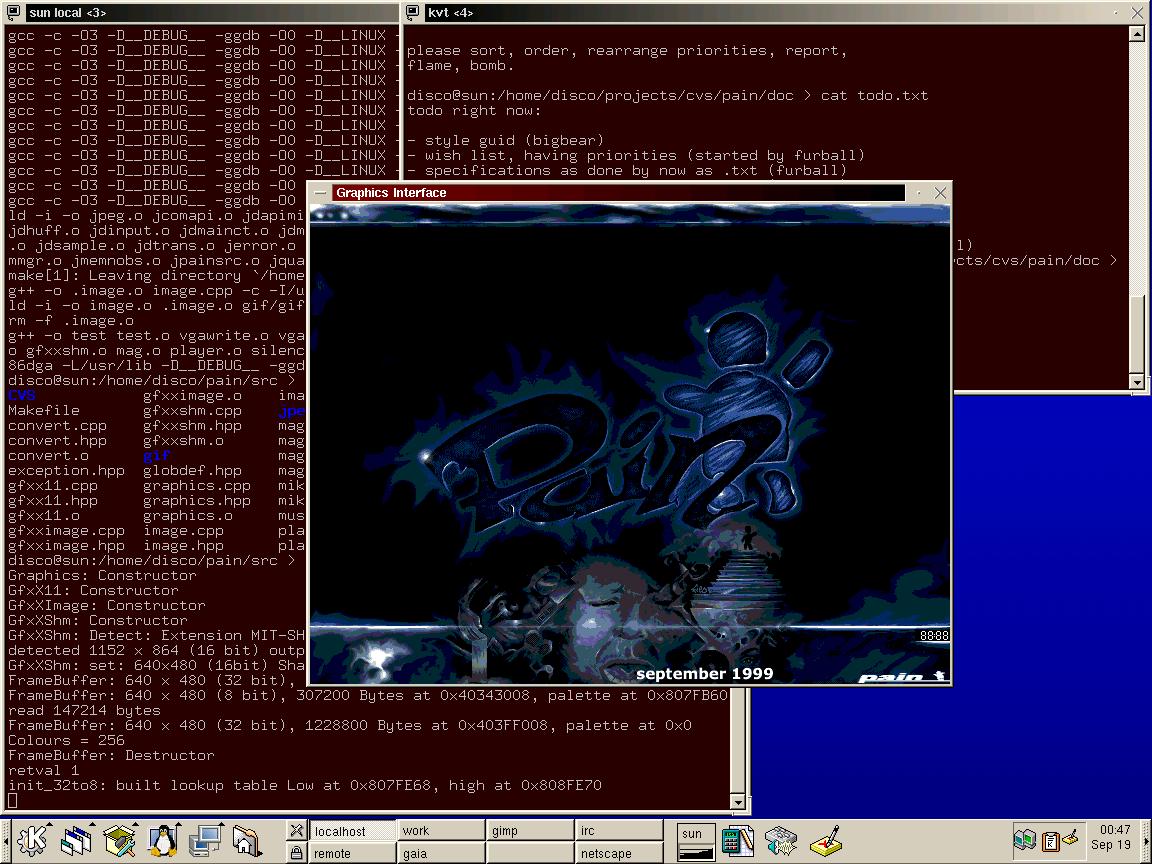Image resolution: width=1152 pixels, height=864 pixels.
Task: Click 'read 147214 bytes' output line
Action: 84,710
